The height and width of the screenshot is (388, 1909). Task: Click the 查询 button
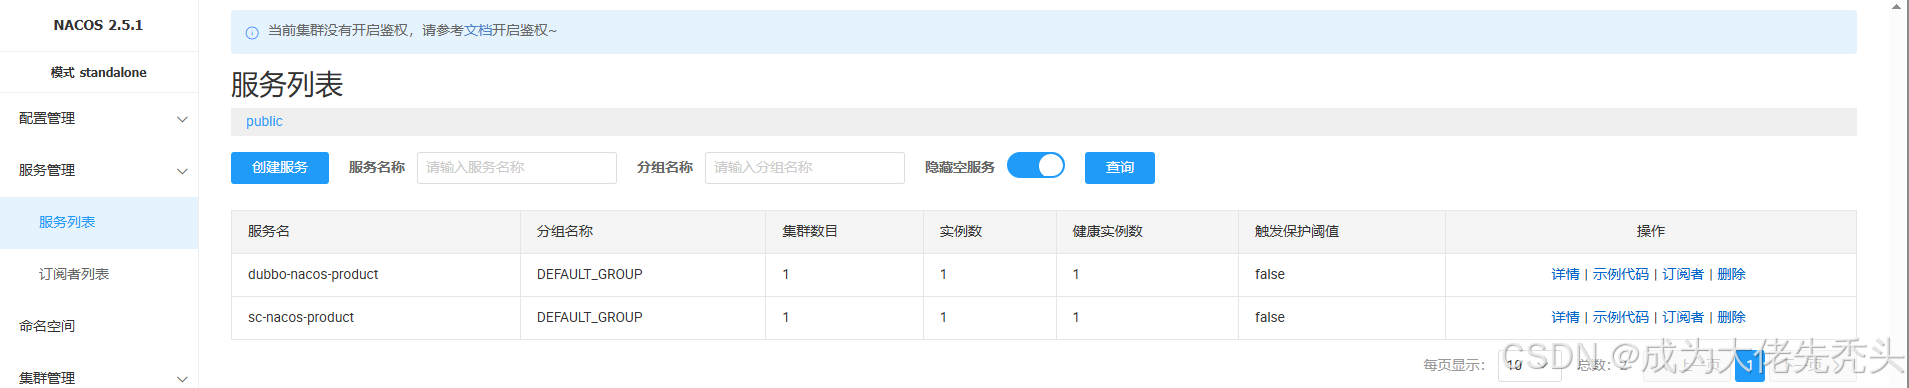1120,168
